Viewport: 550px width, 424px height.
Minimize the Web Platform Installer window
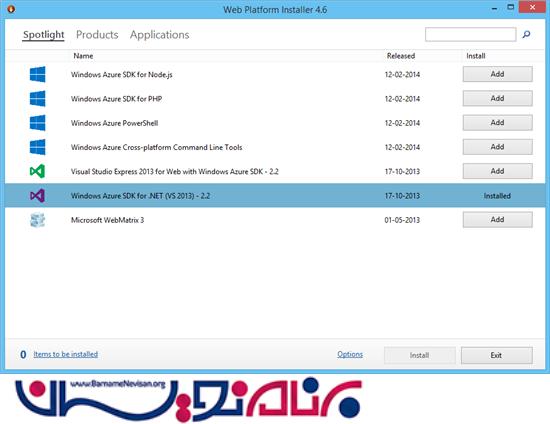click(495, 8)
